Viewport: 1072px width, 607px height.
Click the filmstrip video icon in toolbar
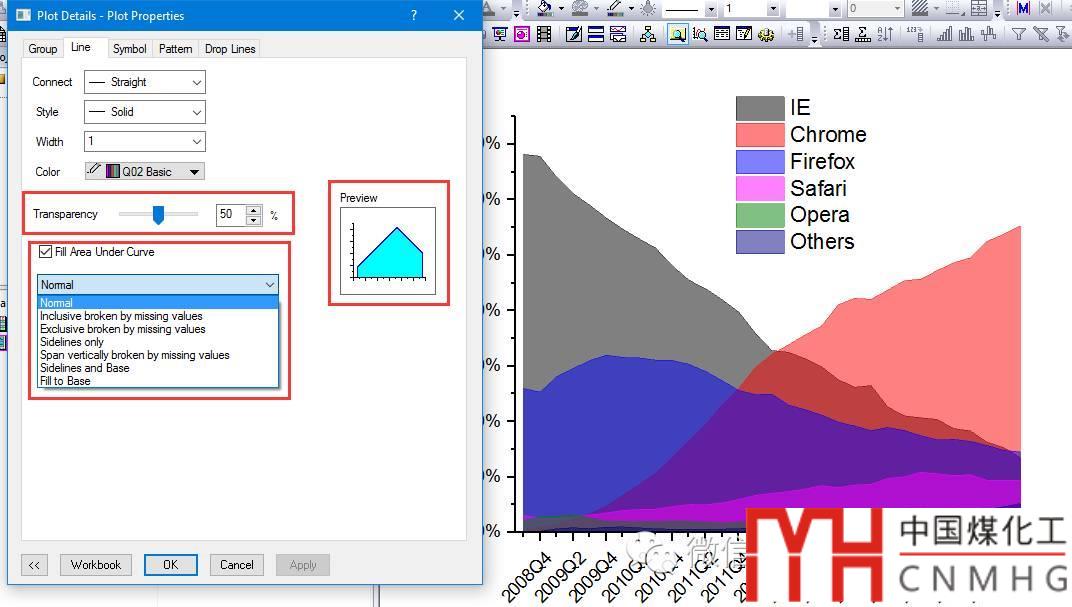pyautogui.click(x=544, y=34)
